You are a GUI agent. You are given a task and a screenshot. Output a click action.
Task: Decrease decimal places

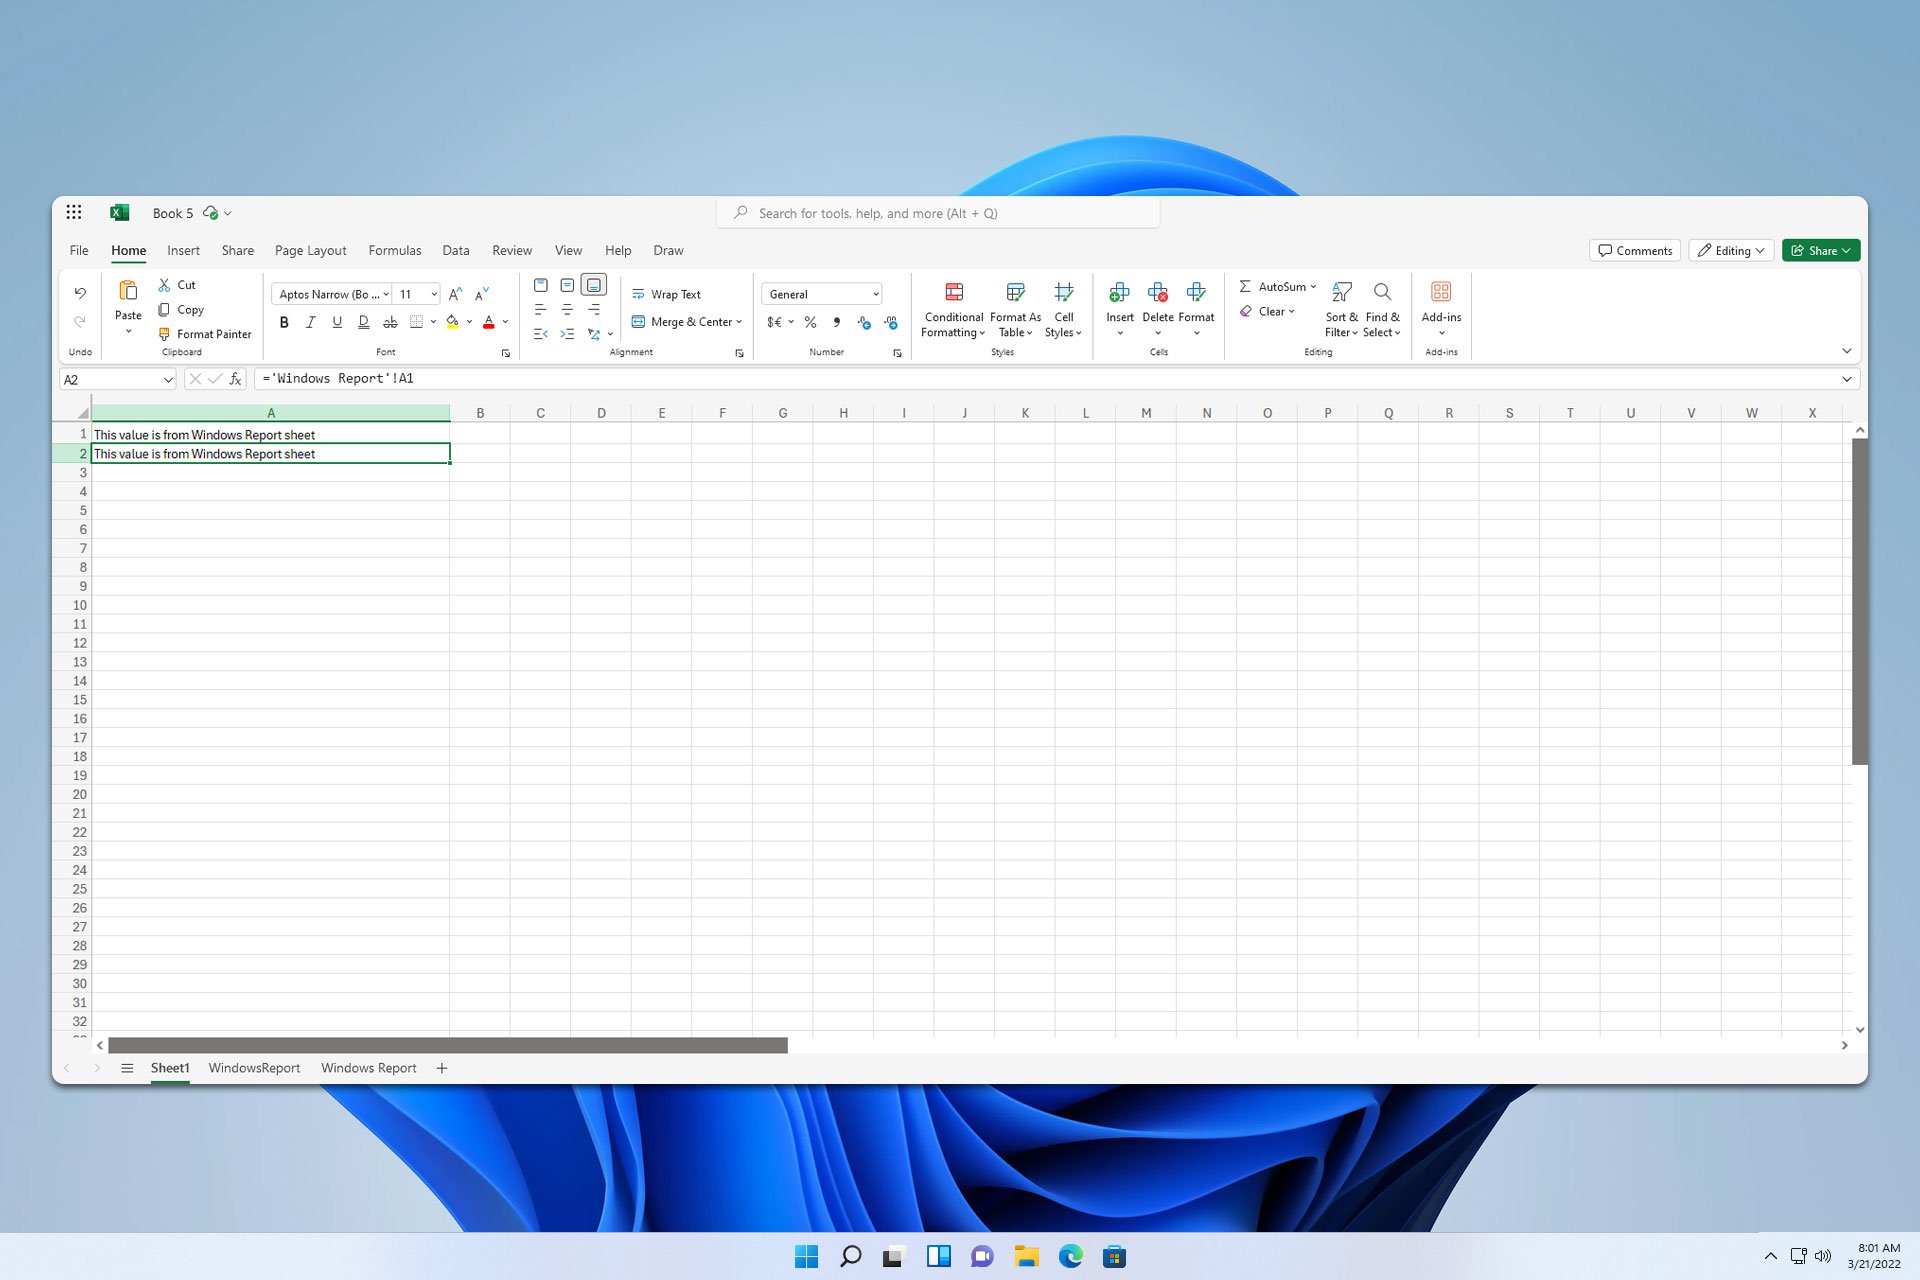coord(891,322)
